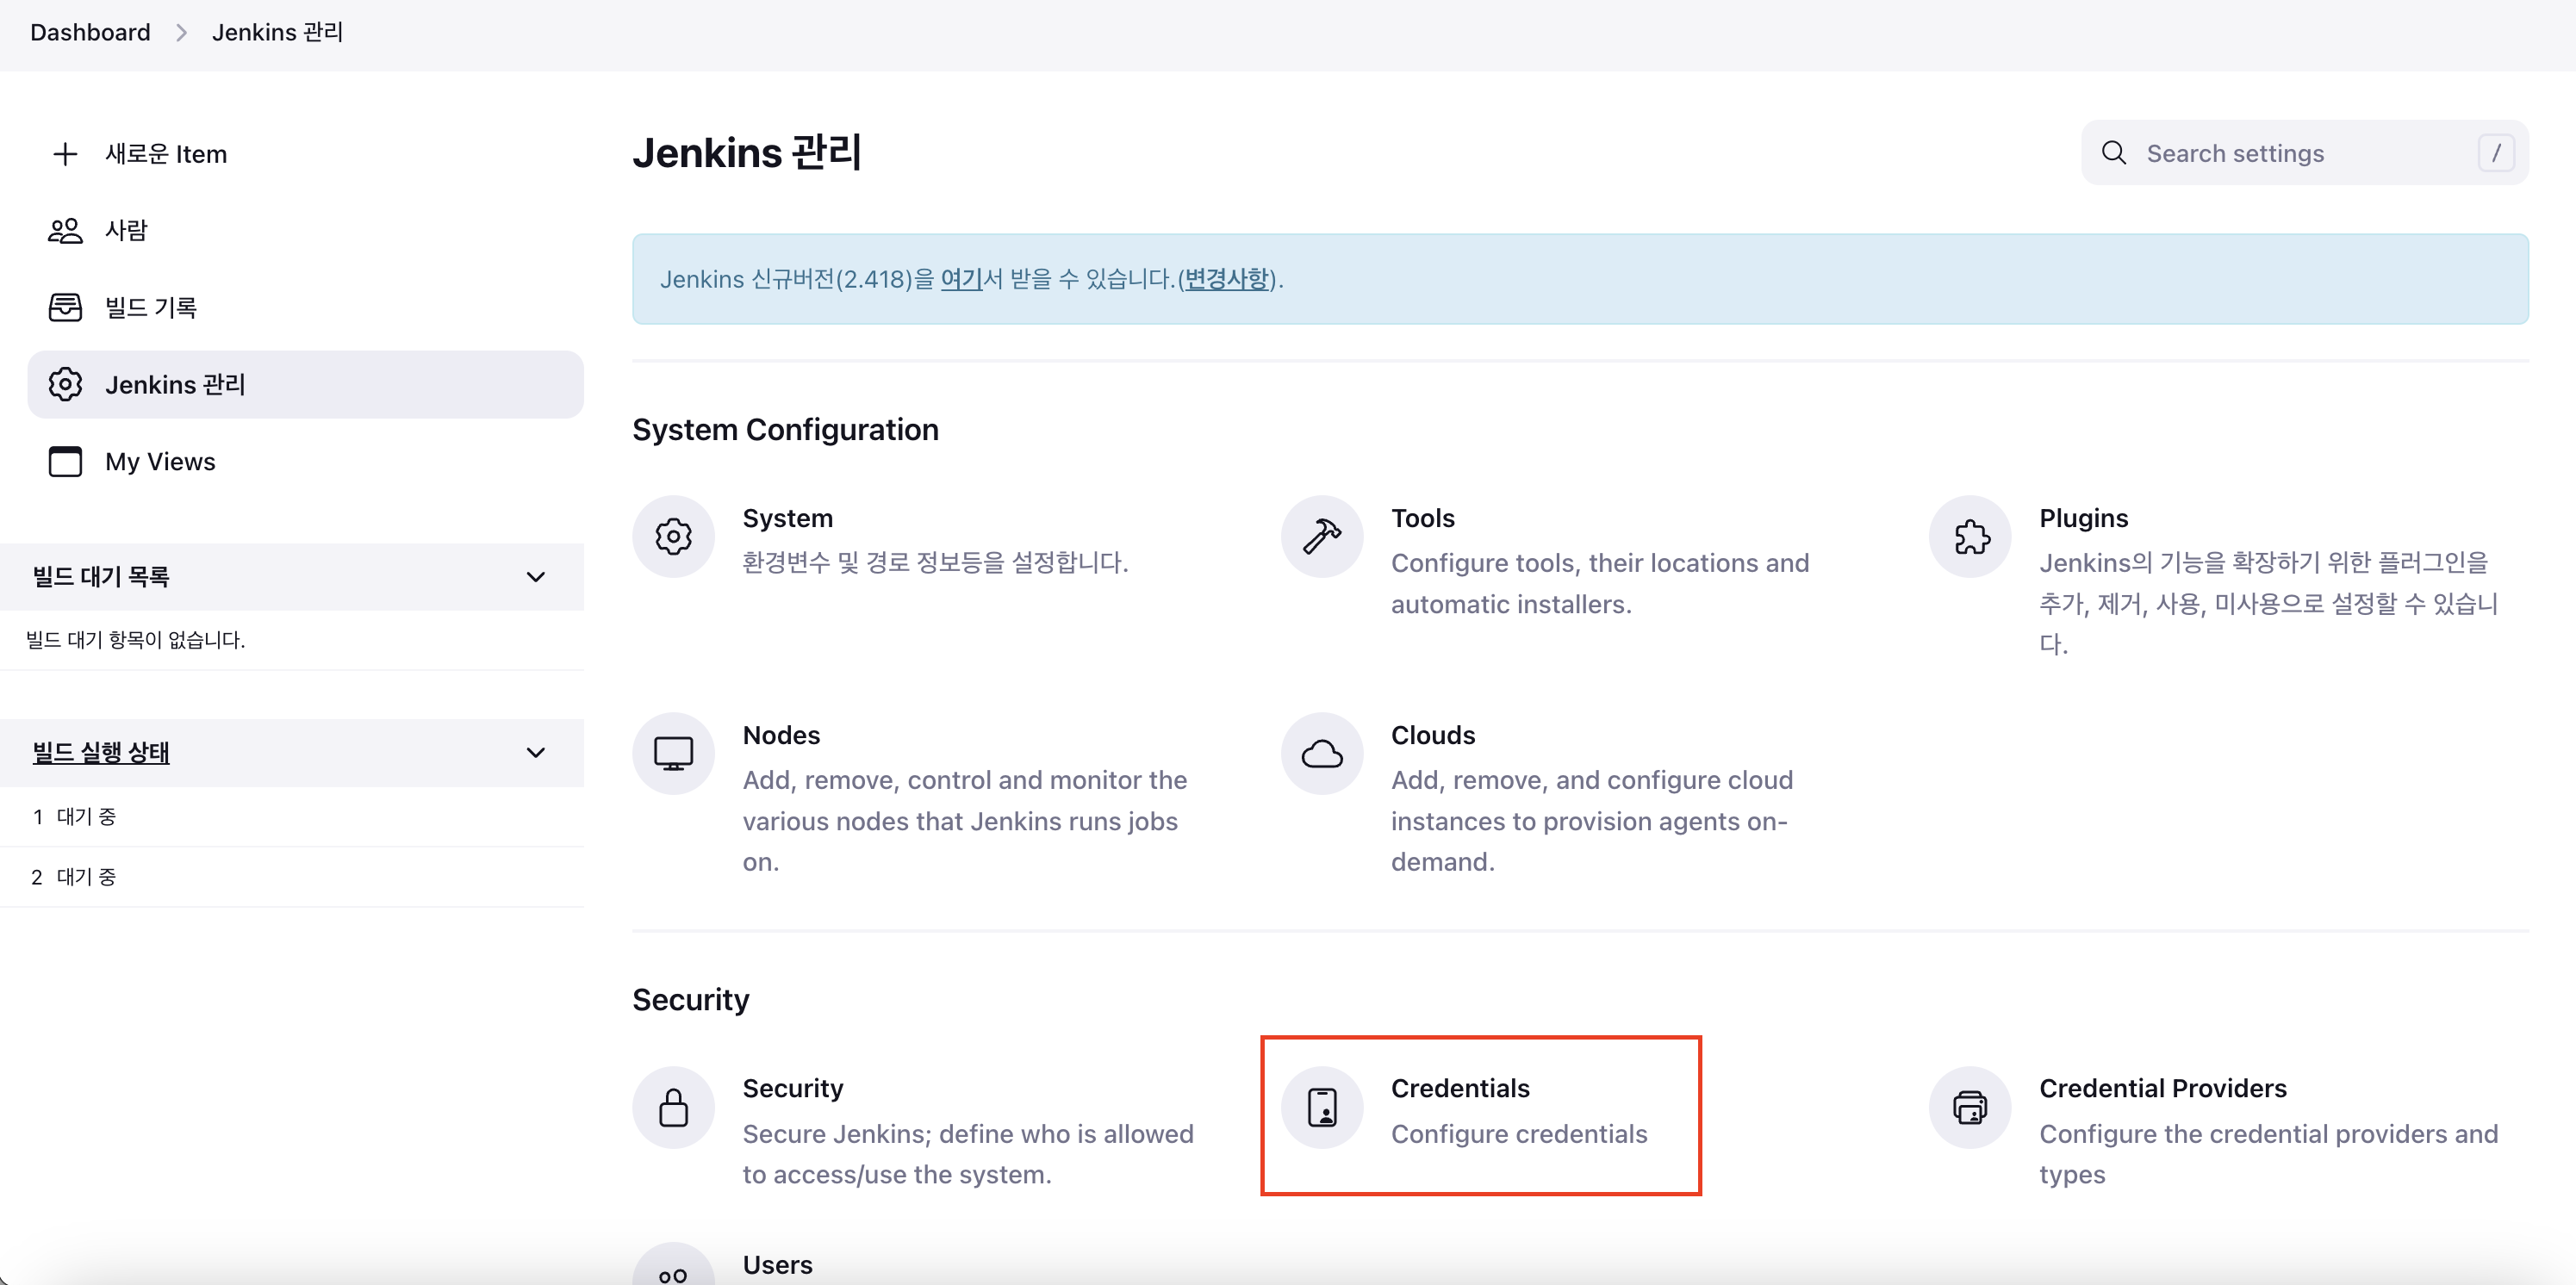Image resolution: width=2576 pixels, height=1285 pixels.
Task: Click the Dashboard breadcrumb
Action: [90, 32]
